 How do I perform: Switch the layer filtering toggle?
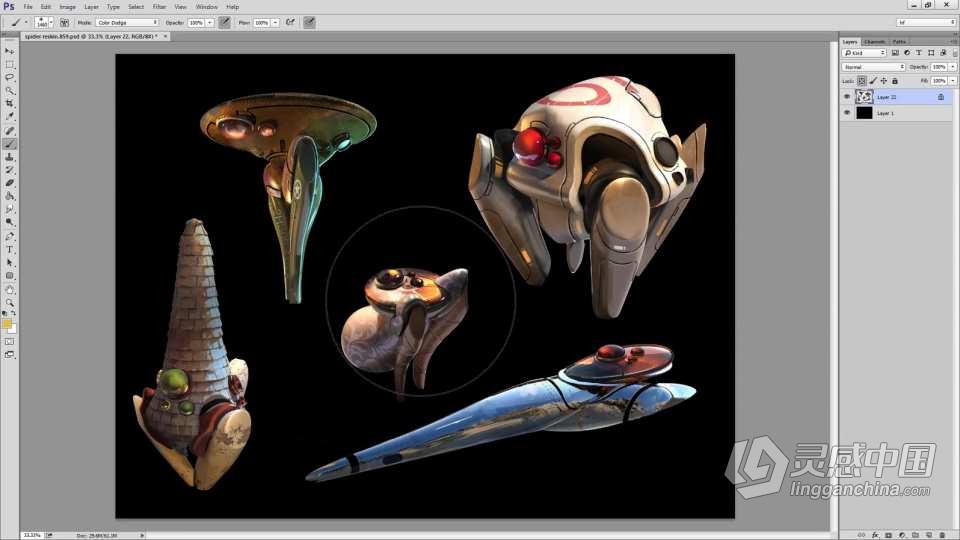[x=954, y=53]
